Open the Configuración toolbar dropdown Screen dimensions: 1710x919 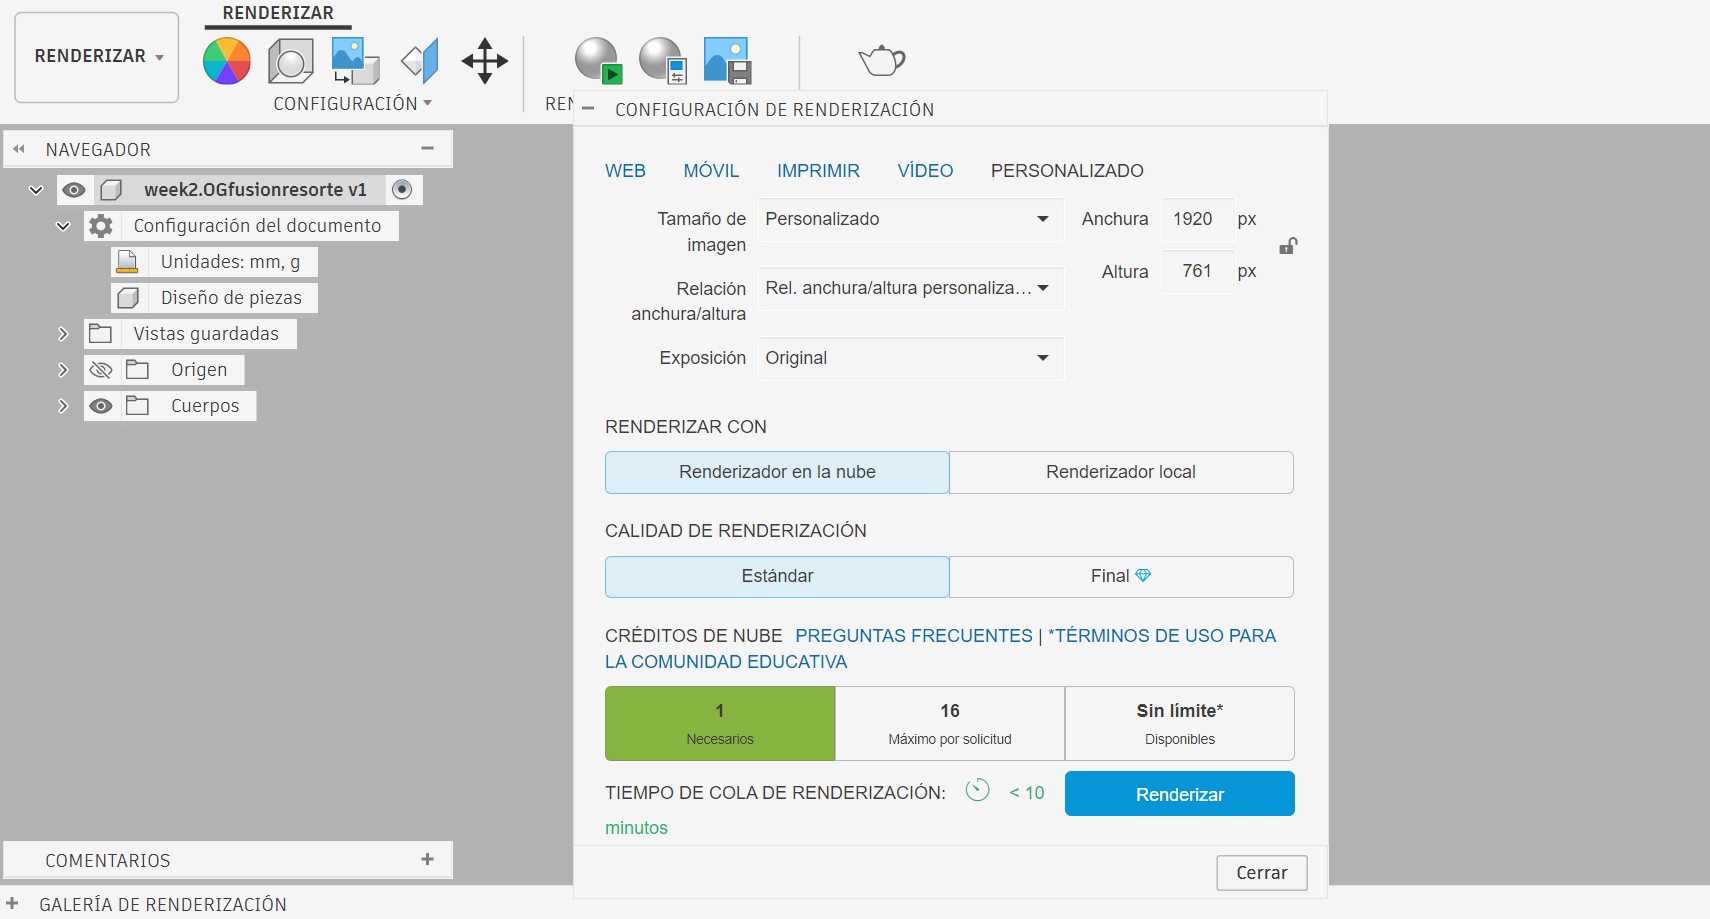pyautogui.click(x=353, y=104)
